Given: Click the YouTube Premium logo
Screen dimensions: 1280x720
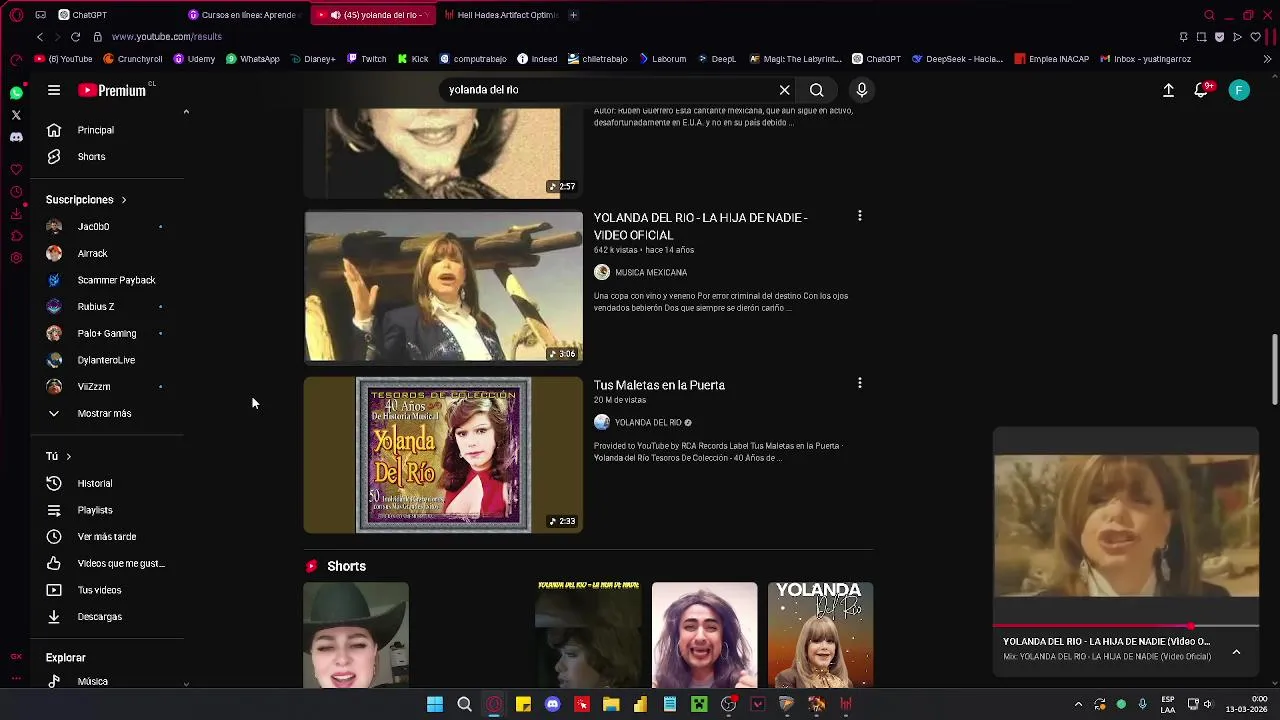Looking at the screenshot, I should 113,90.
